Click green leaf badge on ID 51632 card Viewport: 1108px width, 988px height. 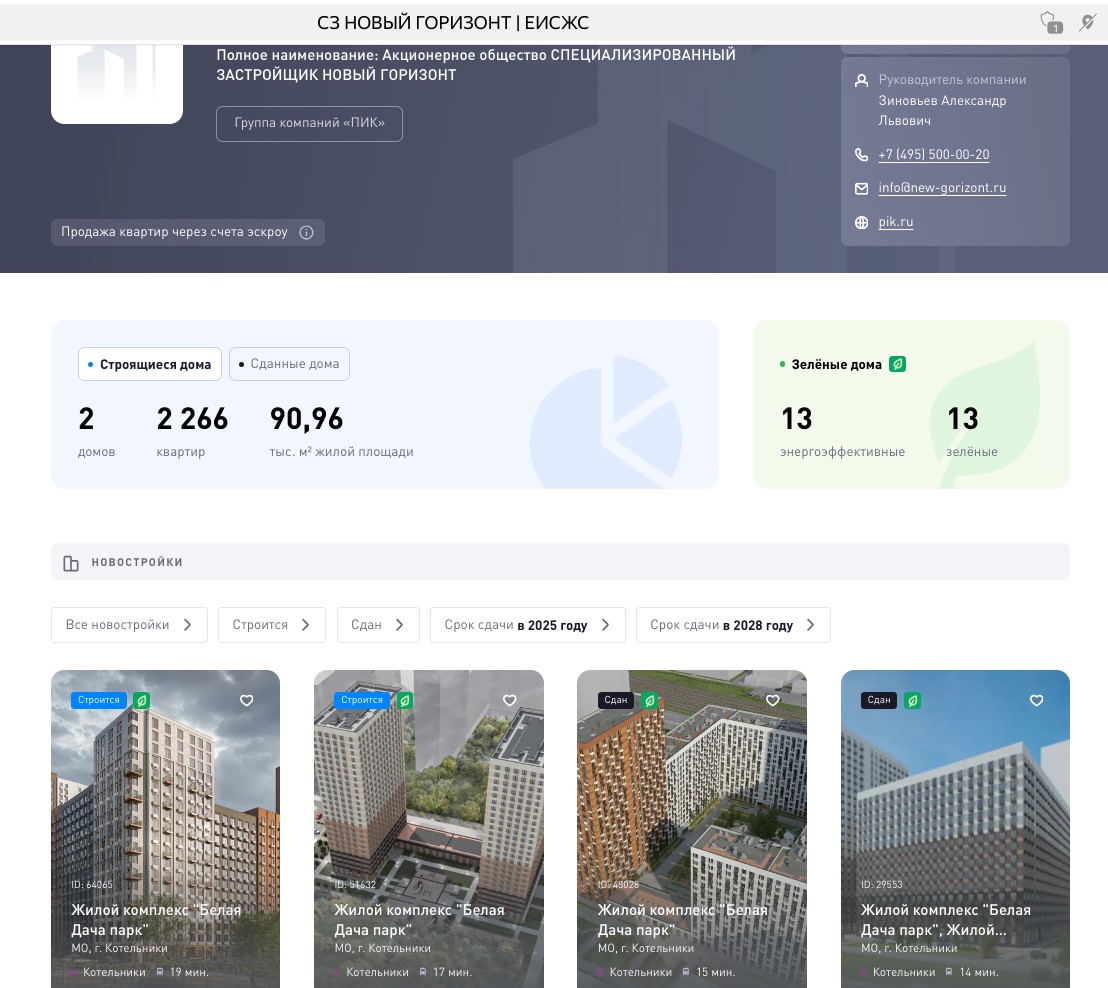click(x=404, y=700)
